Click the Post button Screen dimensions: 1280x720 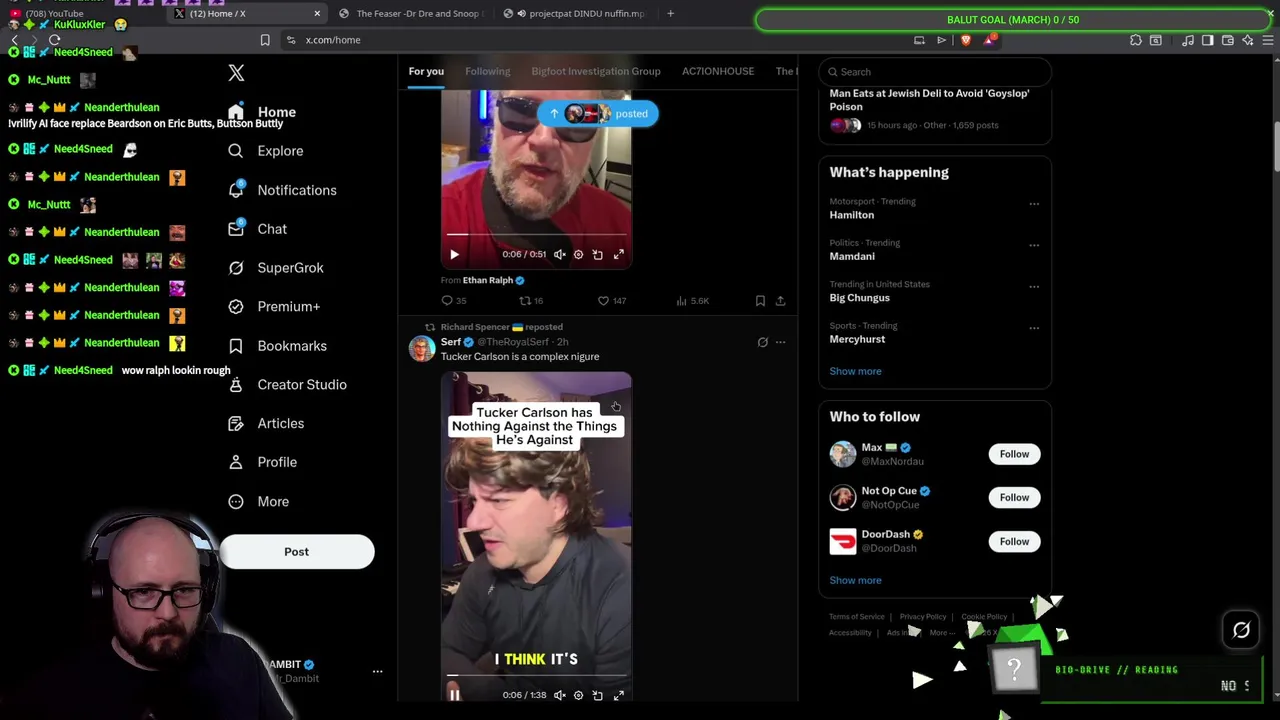(296, 552)
